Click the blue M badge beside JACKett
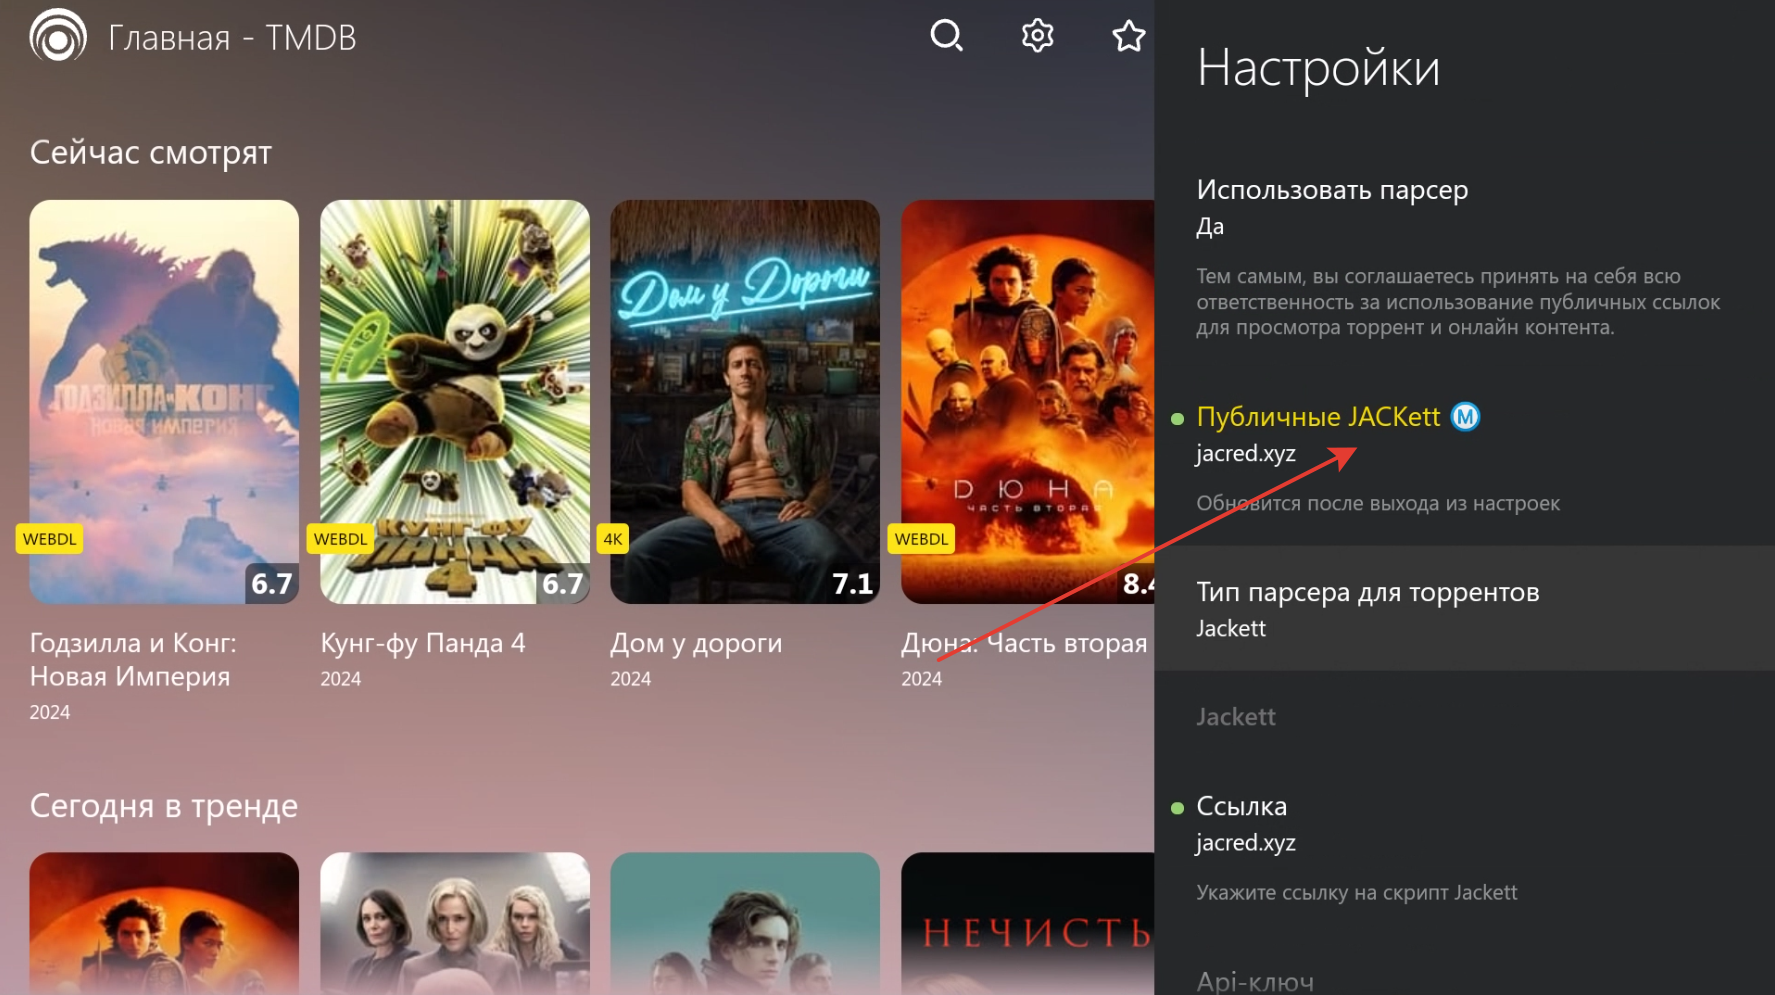 pos(1465,417)
